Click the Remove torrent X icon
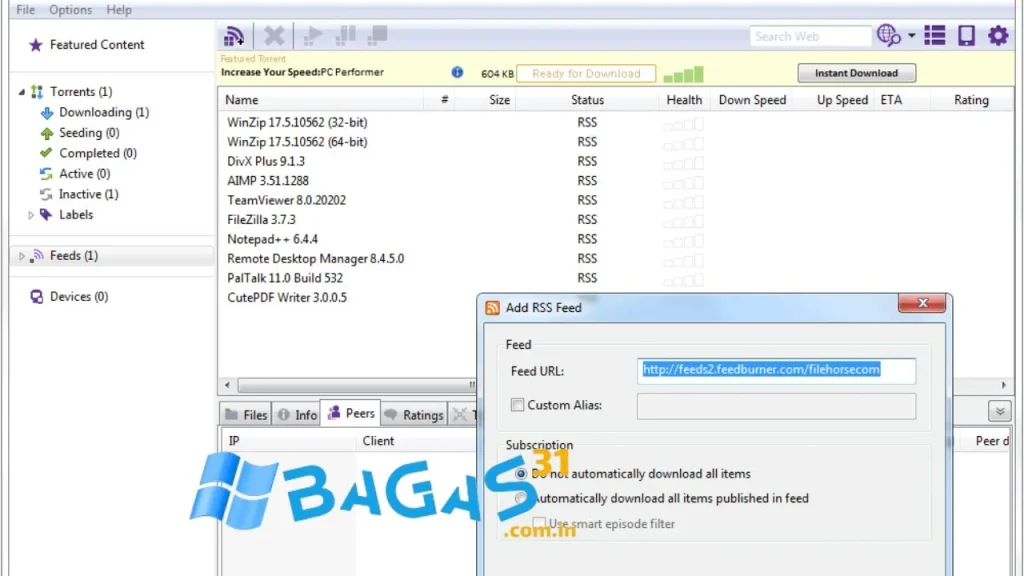Screen dimensions: 1024x576 [274, 36]
